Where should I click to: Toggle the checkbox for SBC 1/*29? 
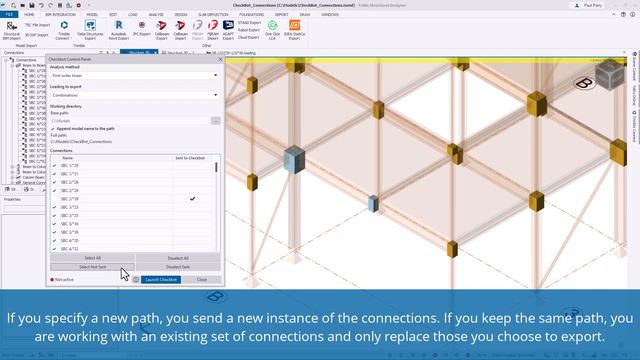(x=54, y=166)
